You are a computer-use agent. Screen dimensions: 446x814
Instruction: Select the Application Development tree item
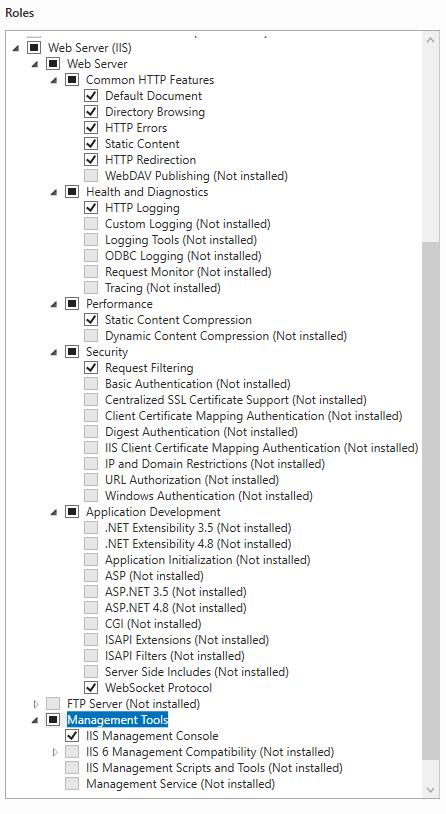[x=153, y=512]
